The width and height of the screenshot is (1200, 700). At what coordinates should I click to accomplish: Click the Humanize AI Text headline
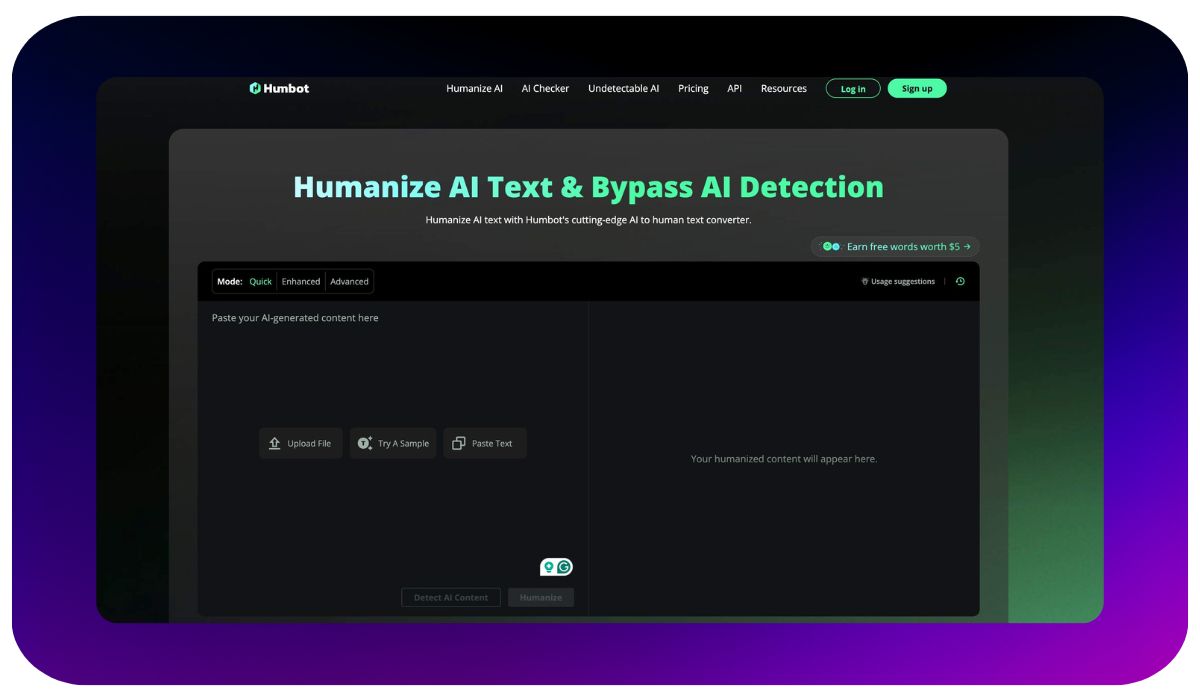pyautogui.click(x=588, y=187)
